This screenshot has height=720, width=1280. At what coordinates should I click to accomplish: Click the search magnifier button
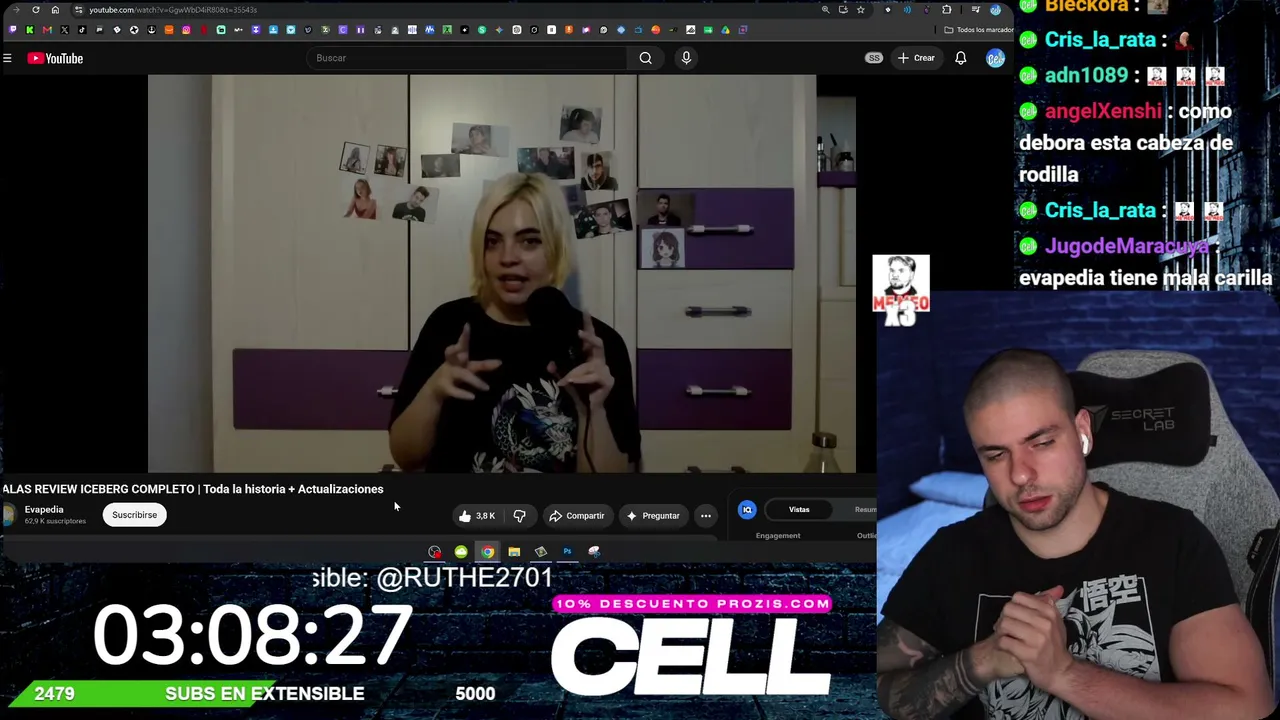pyautogui.click(x=646, y=58)
